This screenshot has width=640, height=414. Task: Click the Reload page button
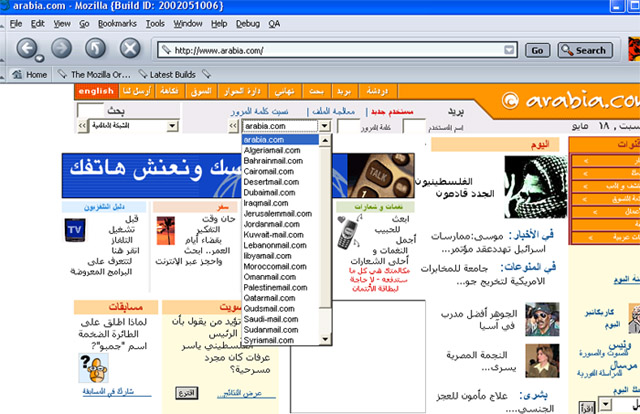[x=96, y=49]
